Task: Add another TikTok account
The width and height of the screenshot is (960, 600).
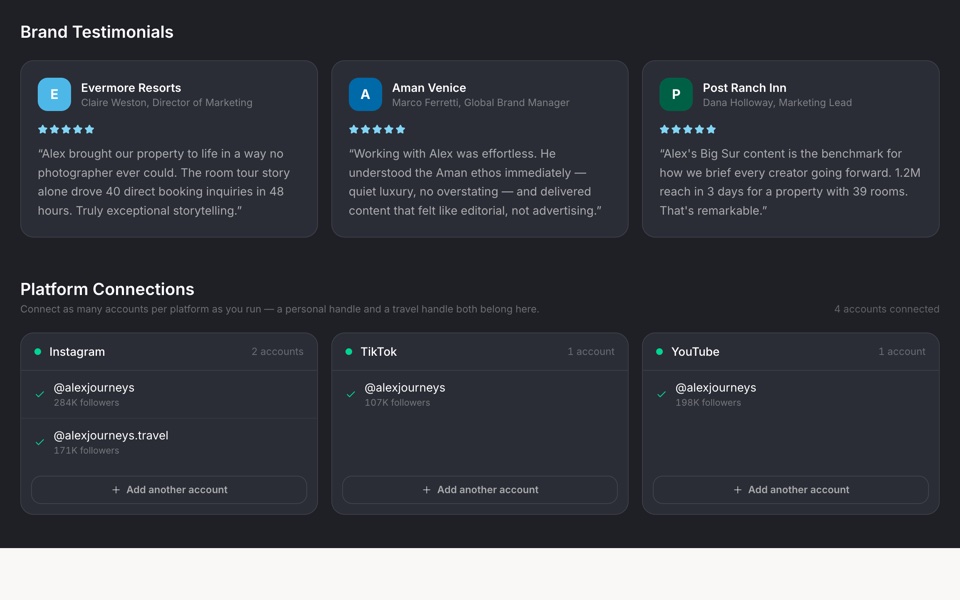Action: [x=480, y=490]
